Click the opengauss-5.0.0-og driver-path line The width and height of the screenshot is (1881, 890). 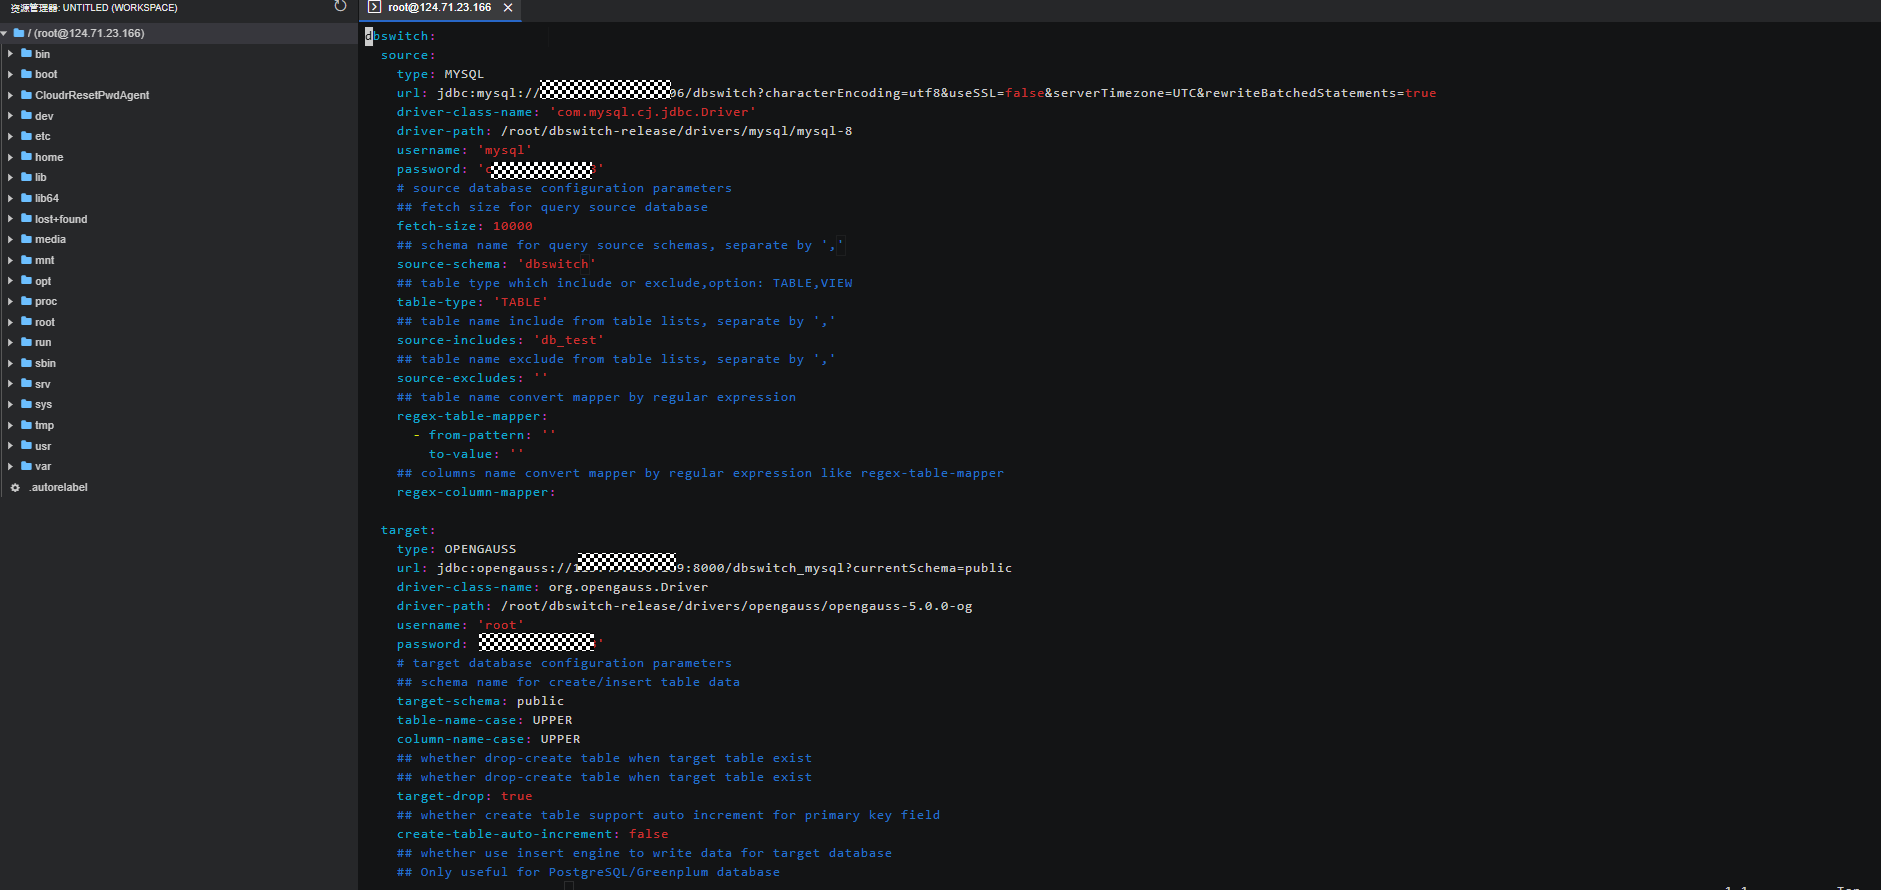pos(684,606)
